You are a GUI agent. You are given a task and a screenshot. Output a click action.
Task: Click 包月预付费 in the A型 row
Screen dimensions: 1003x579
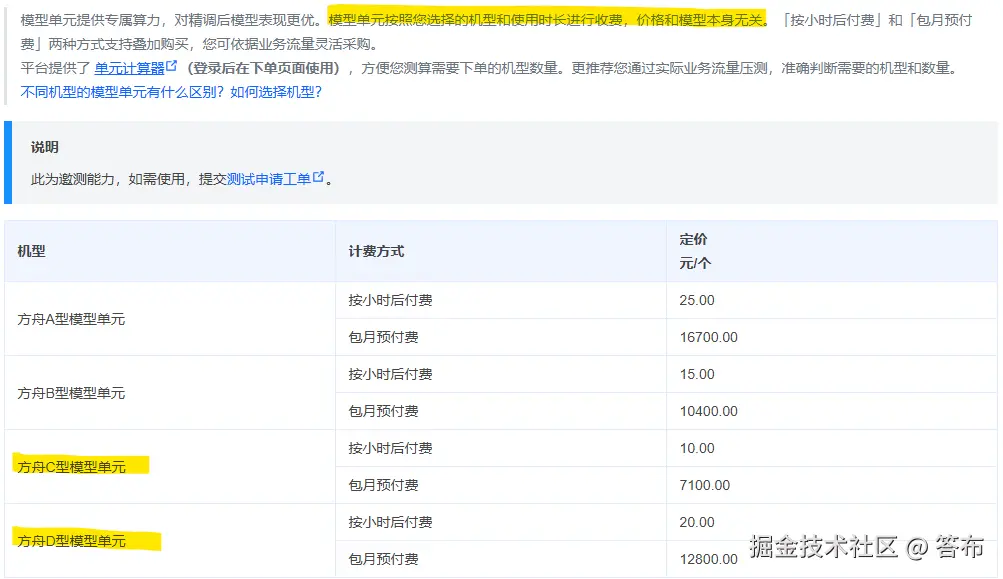[x=383, y=337]
